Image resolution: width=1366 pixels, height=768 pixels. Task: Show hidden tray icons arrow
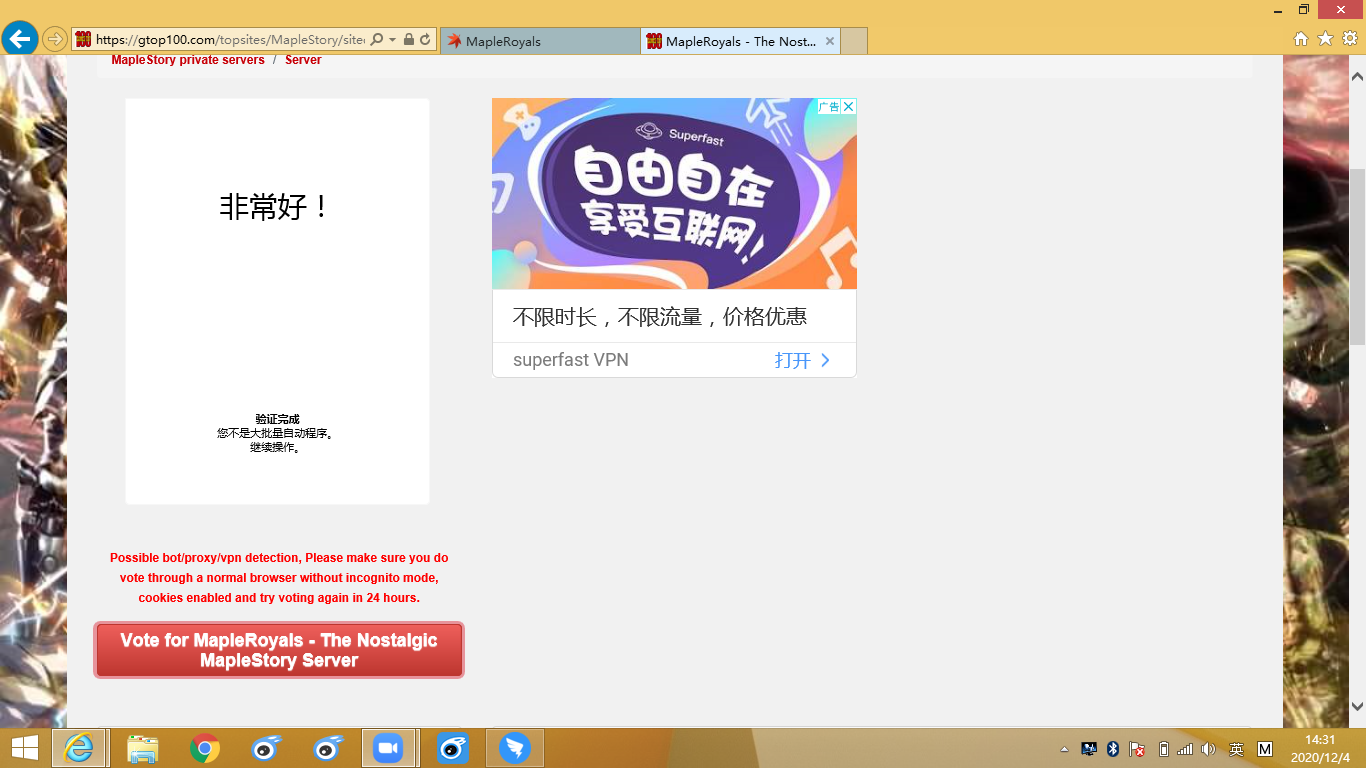pyautogui.click(x=1064, y=749)
